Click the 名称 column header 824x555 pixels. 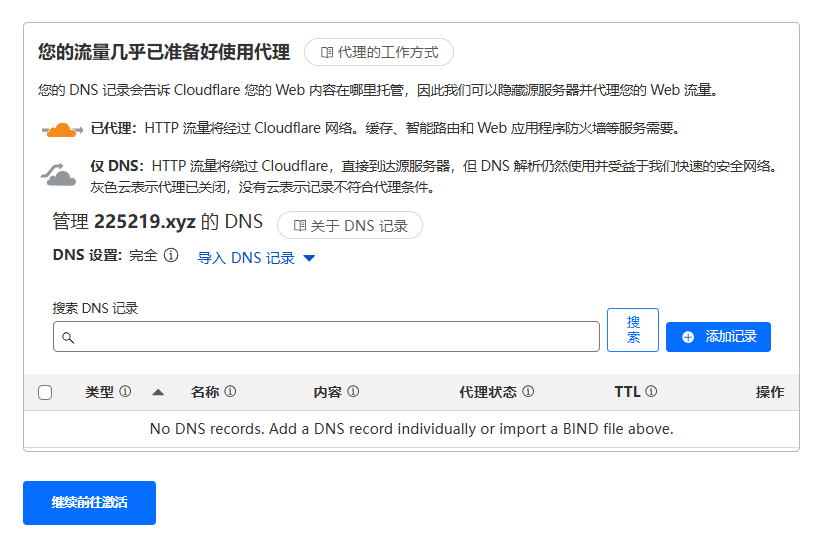[x=205, y=392]
